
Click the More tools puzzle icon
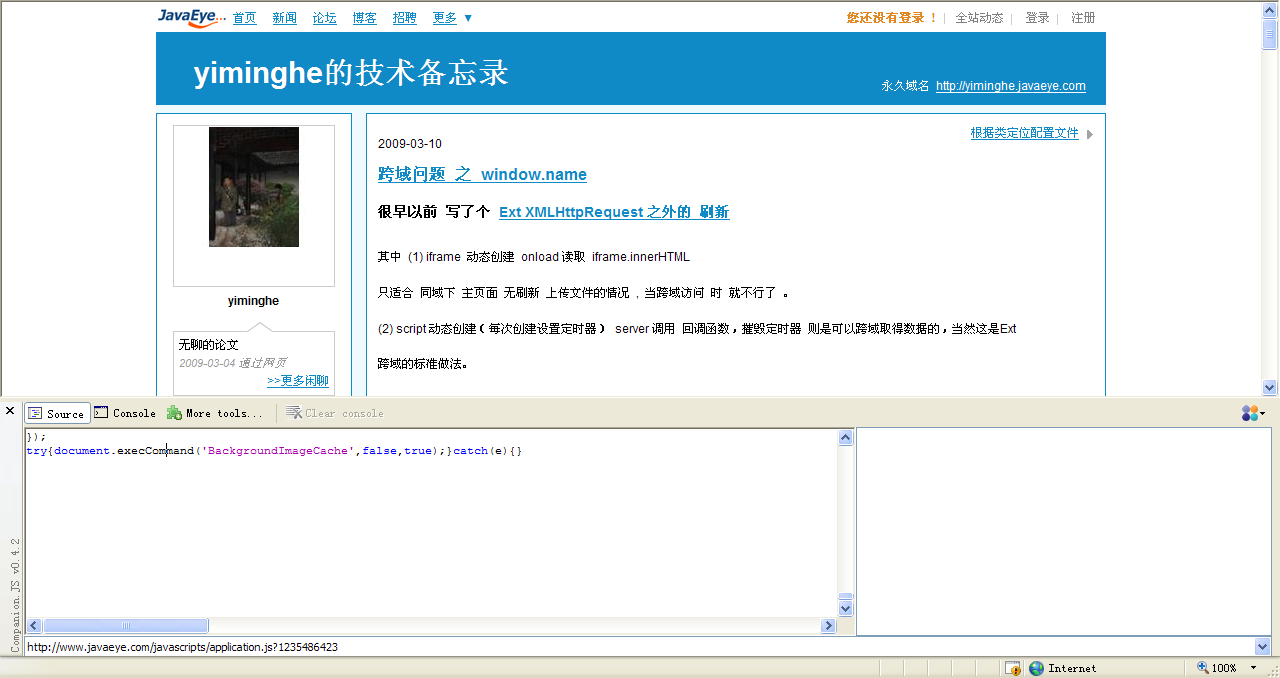(174, 413)
